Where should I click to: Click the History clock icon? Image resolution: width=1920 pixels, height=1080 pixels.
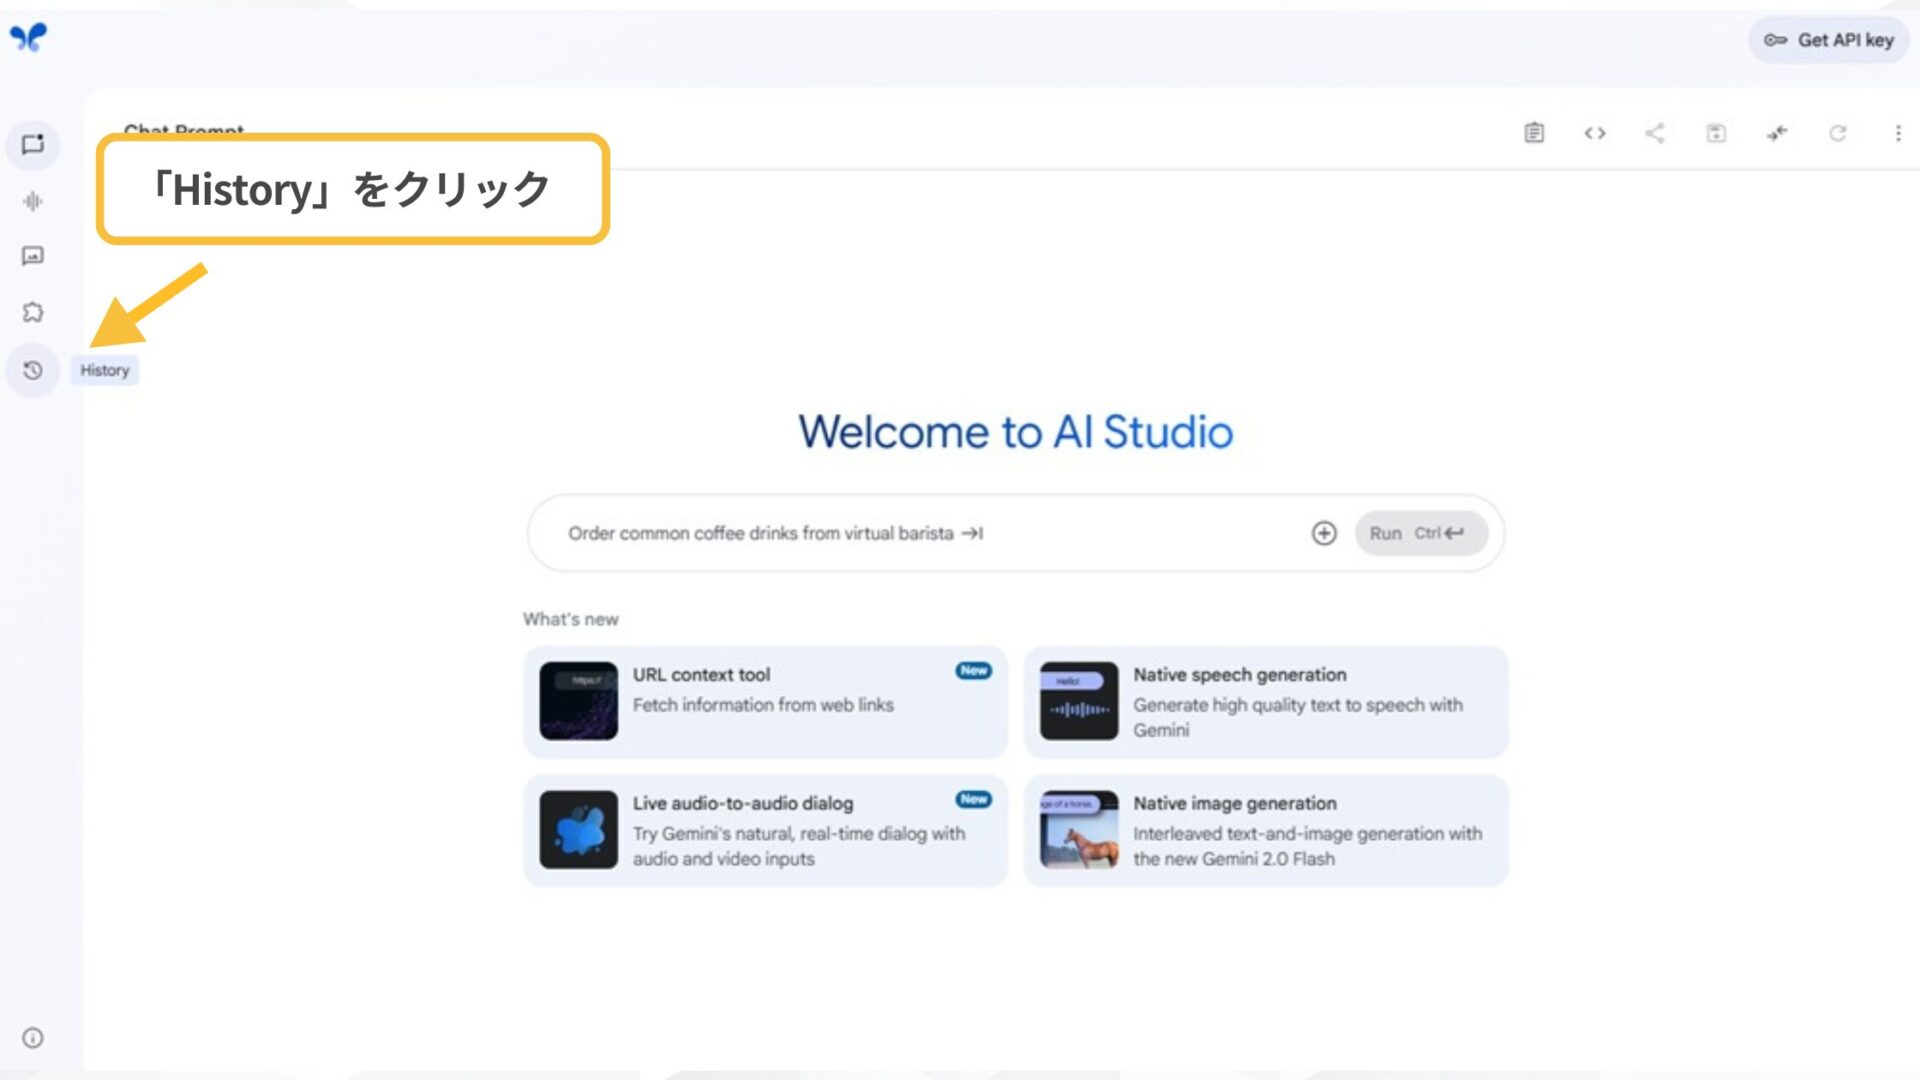33,369
